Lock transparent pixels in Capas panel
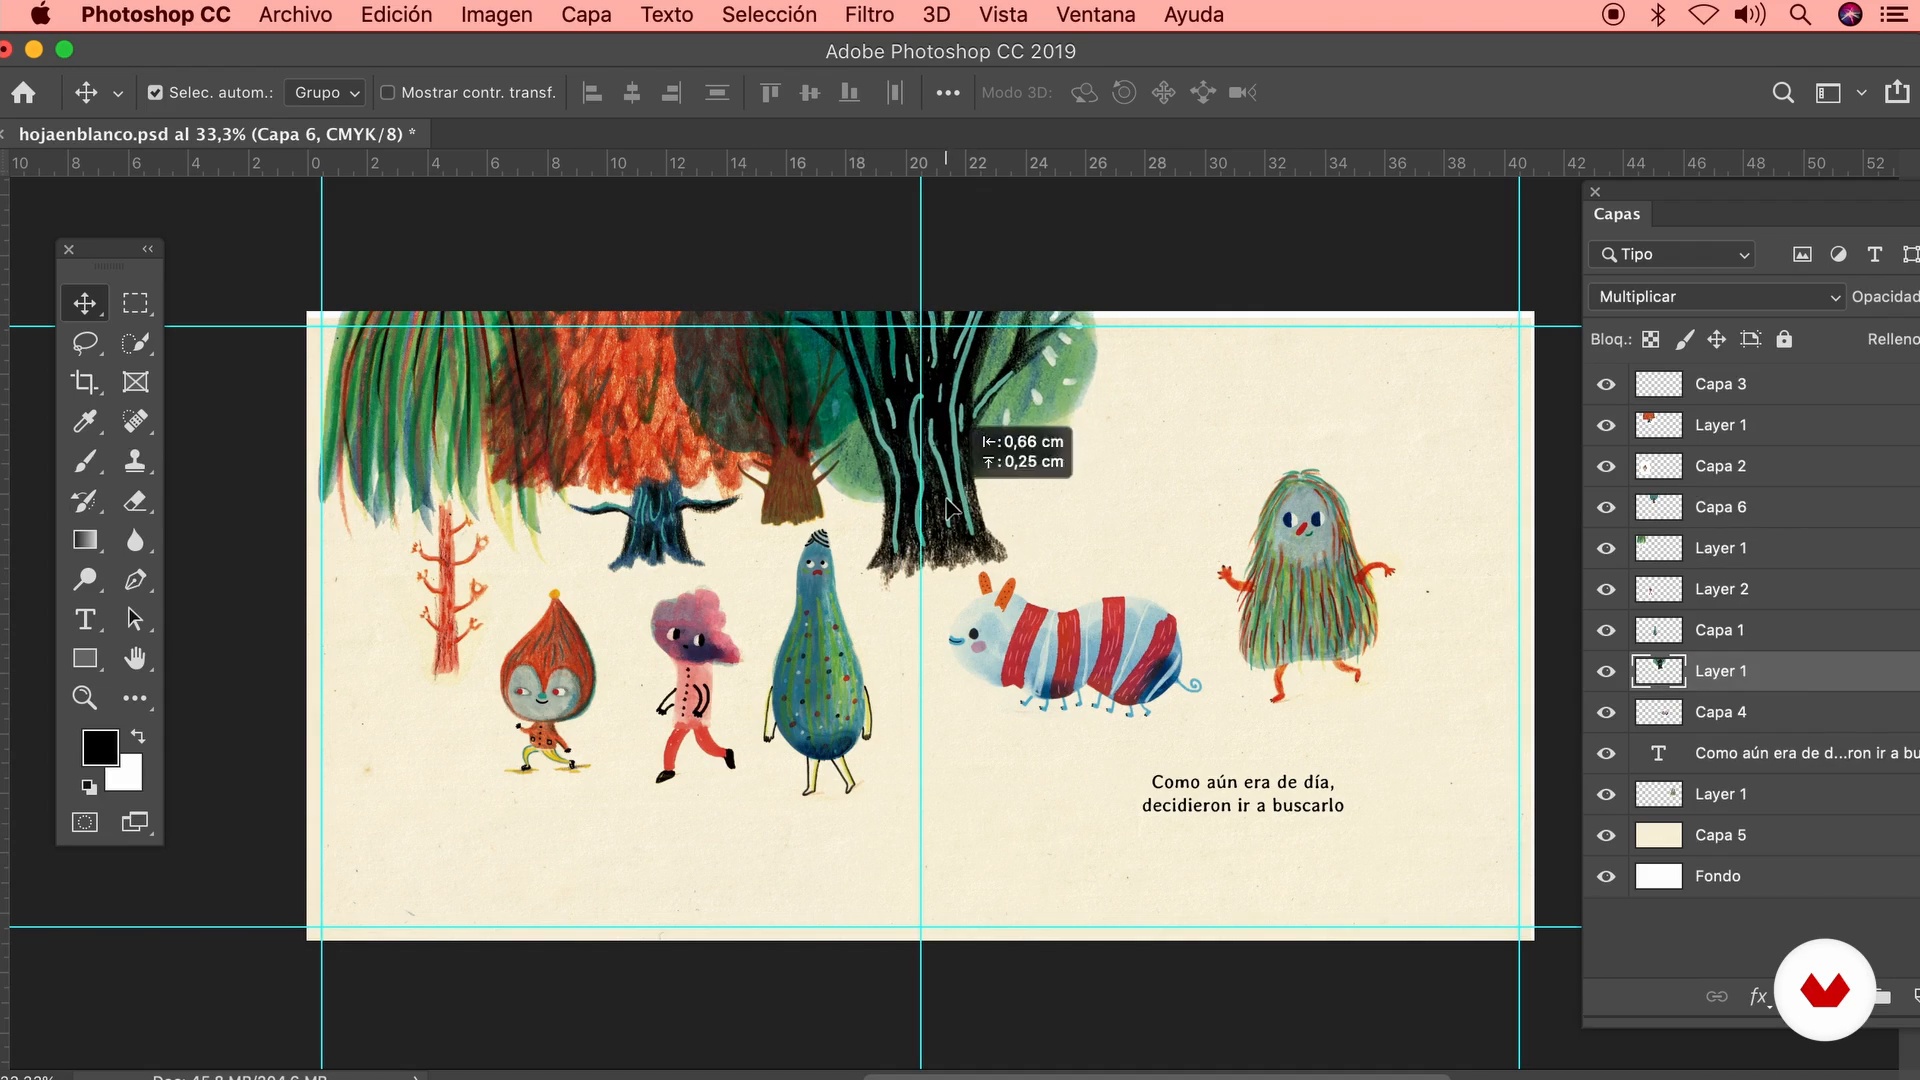This screenshot has height=1080, width=1920. coord(1651,339)
